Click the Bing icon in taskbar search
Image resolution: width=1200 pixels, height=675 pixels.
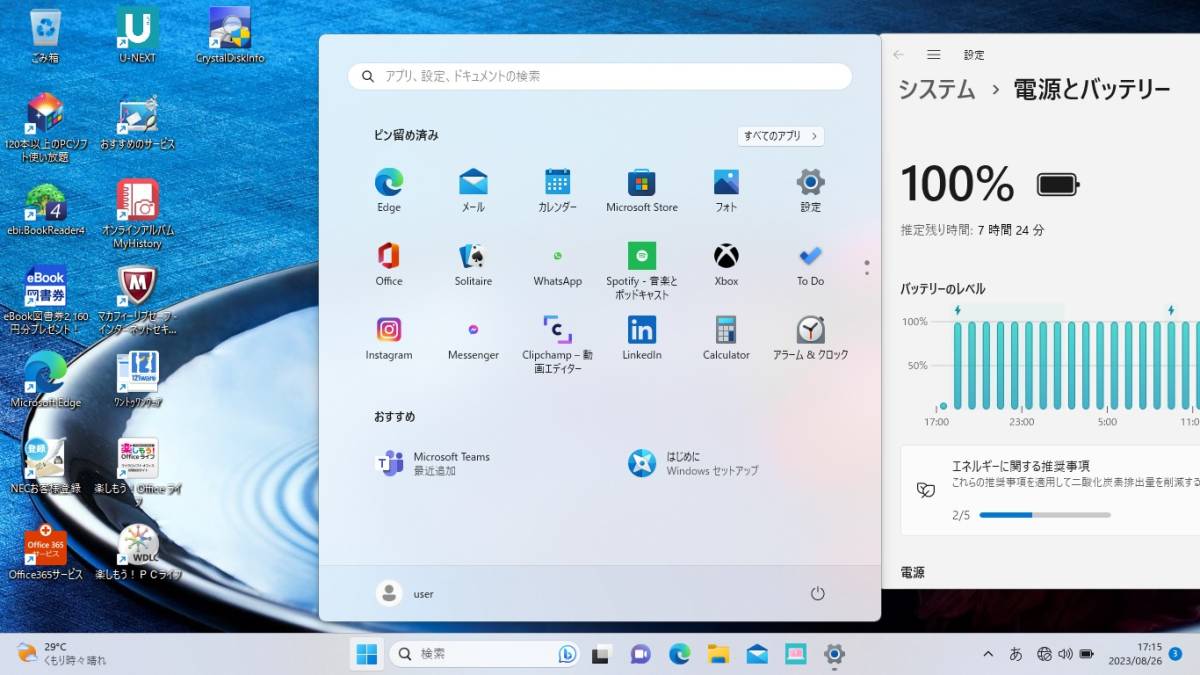point(567,654)
